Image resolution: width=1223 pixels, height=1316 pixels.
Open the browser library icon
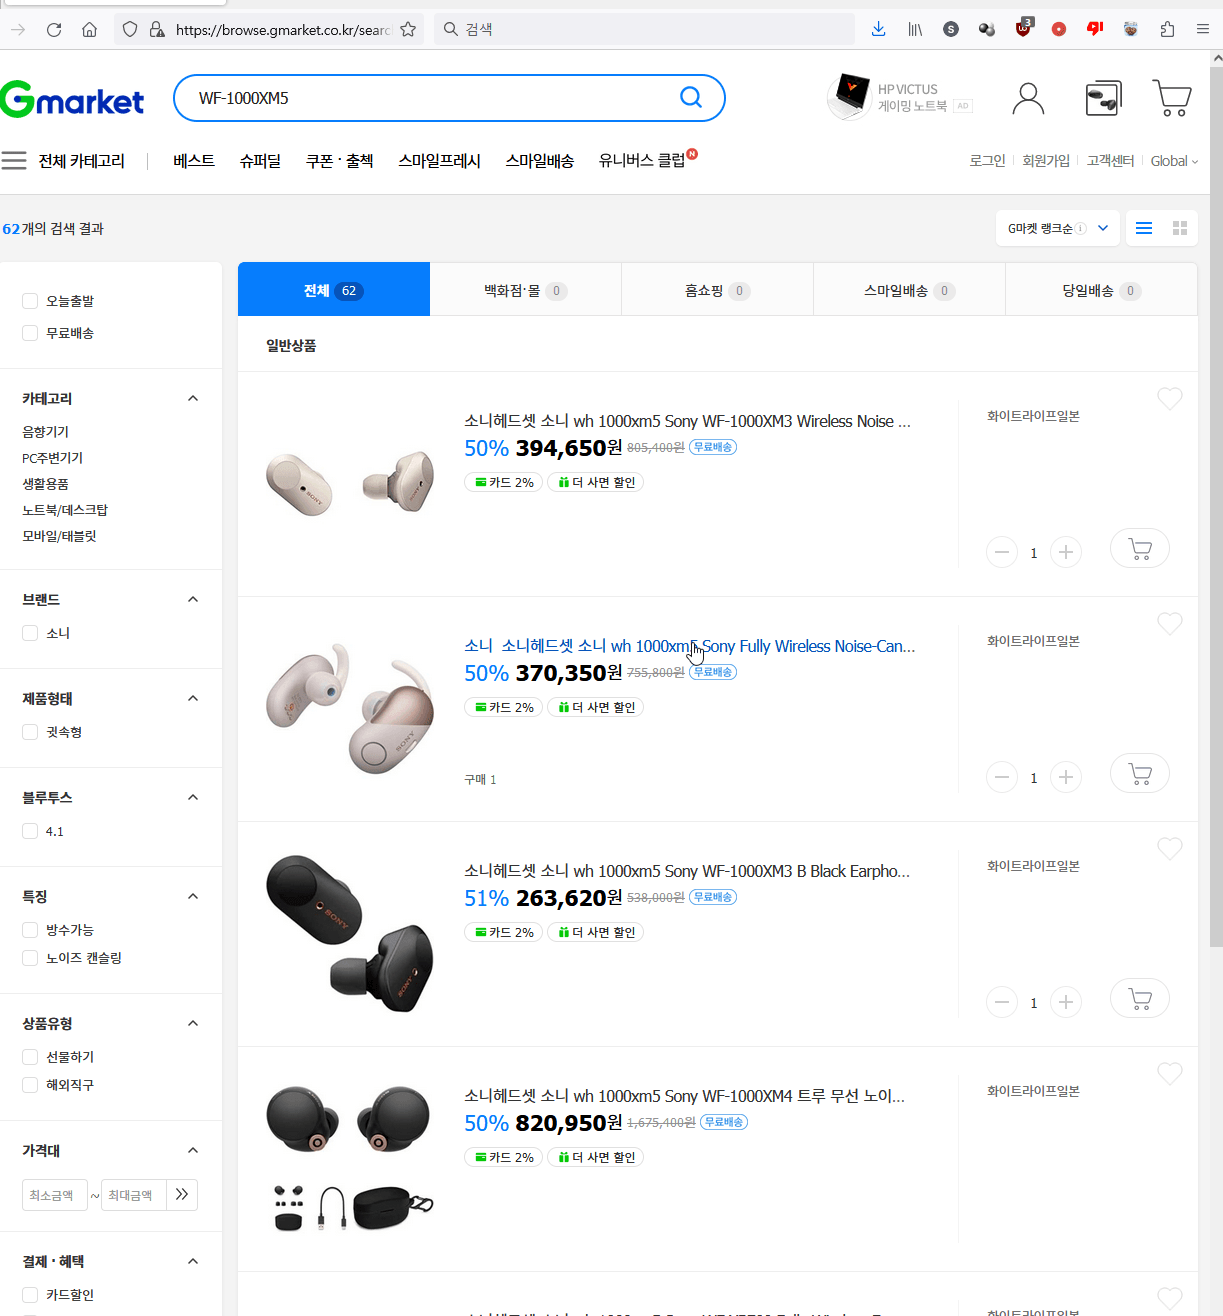click(915, 29)
